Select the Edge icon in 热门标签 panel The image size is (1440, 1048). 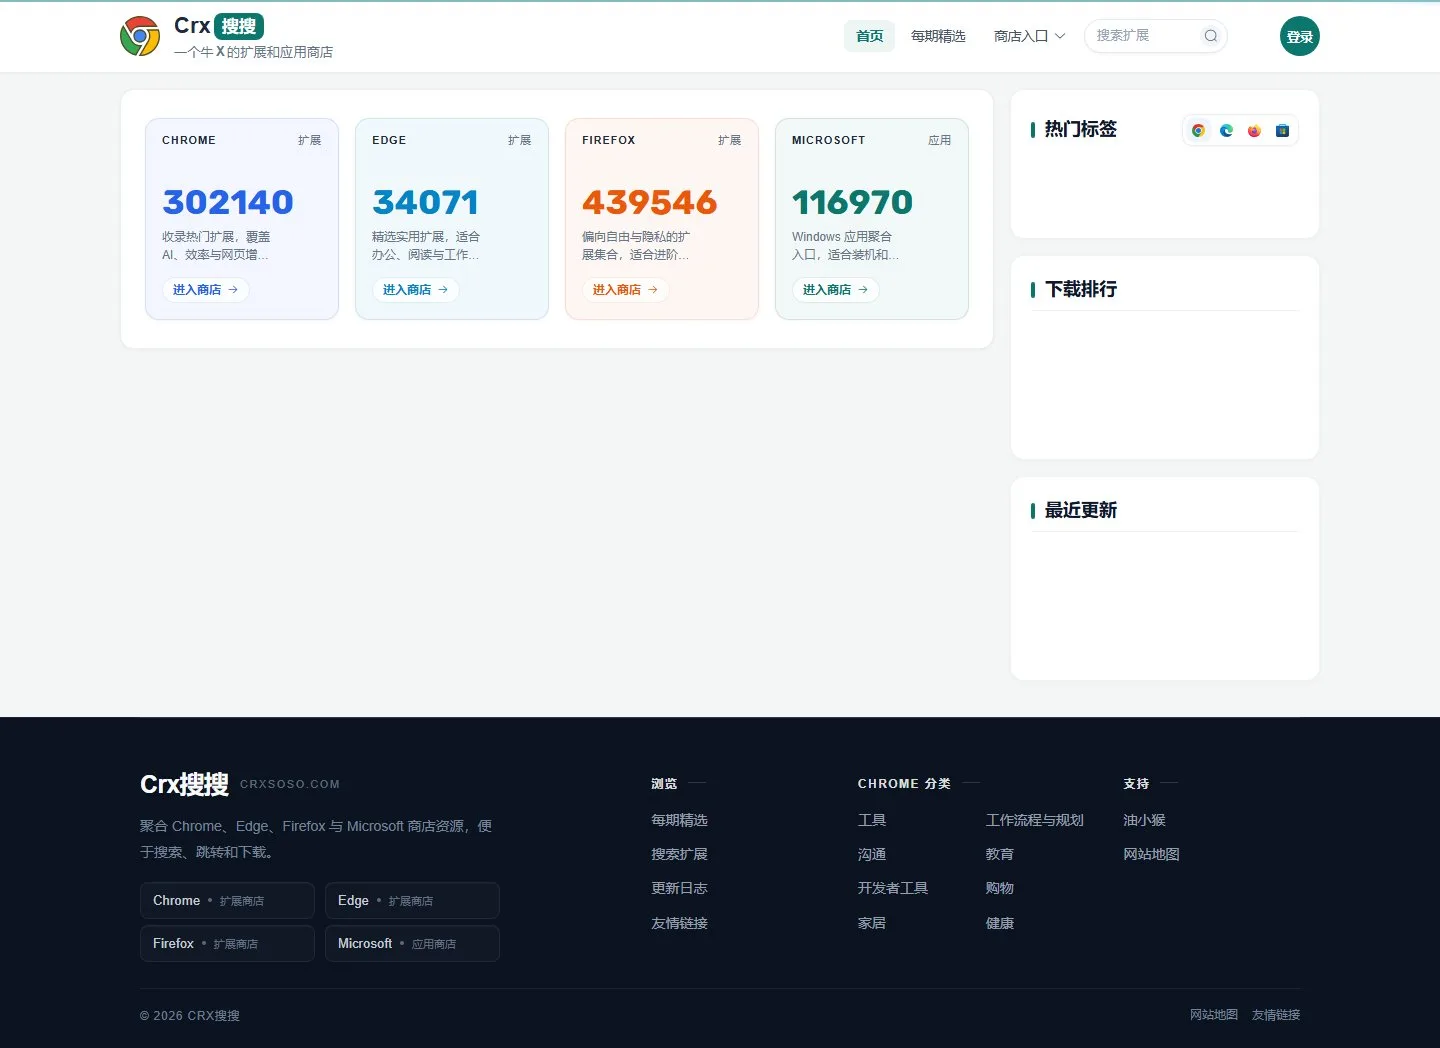pyautogui.click(x=1226, y=130)
